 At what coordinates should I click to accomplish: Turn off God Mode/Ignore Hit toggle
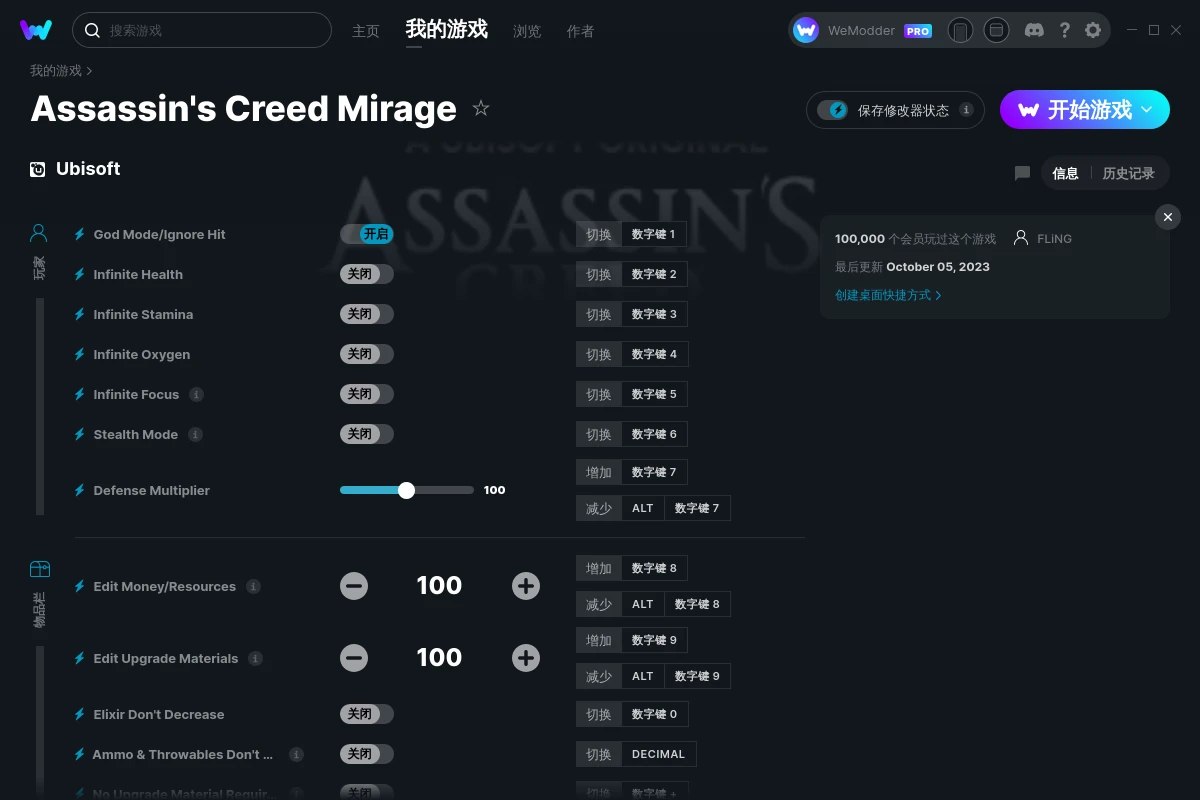pyautogui.click(x=367, y=234)
